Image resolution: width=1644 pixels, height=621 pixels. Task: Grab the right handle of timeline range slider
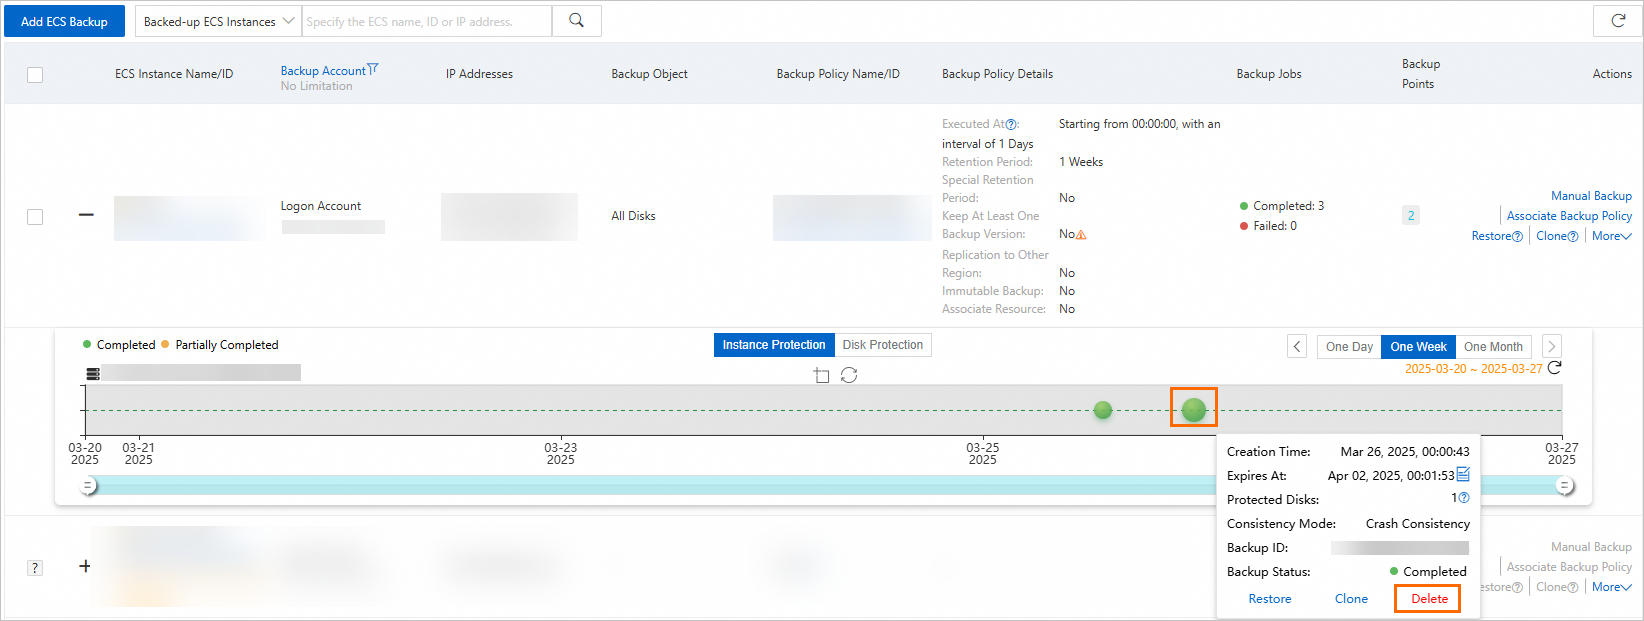click(x=1565, y=486)
